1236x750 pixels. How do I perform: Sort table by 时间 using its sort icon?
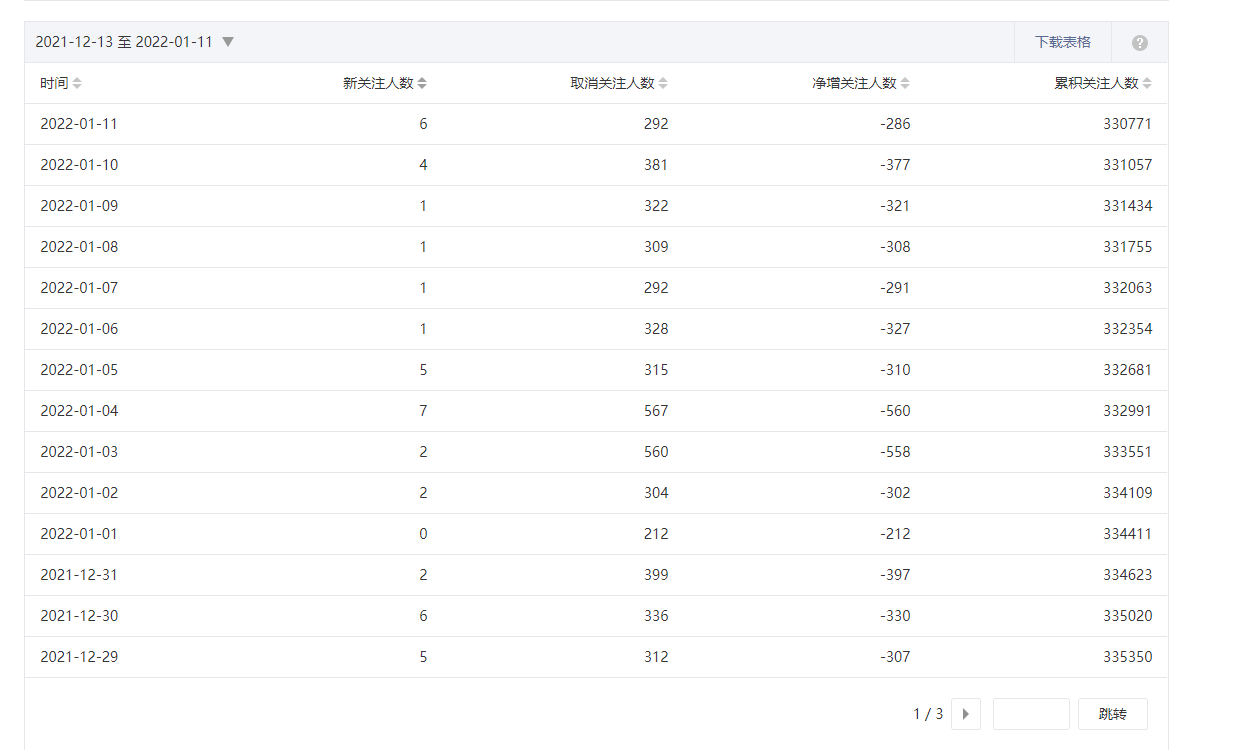pos(77,83)
